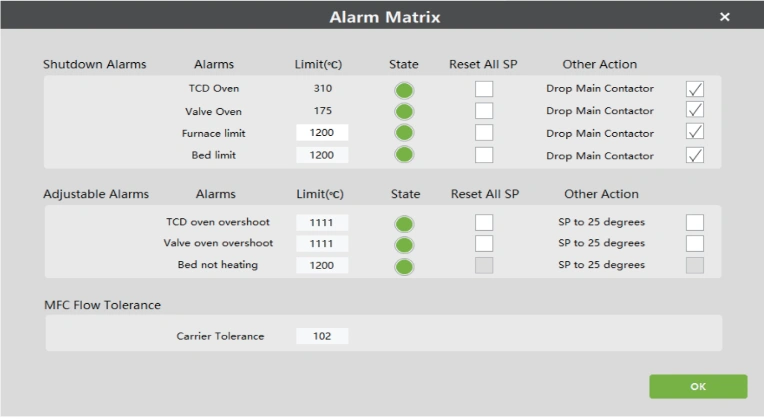Click the OK button
Screen dimensions: 764x419
pos(698,387)
